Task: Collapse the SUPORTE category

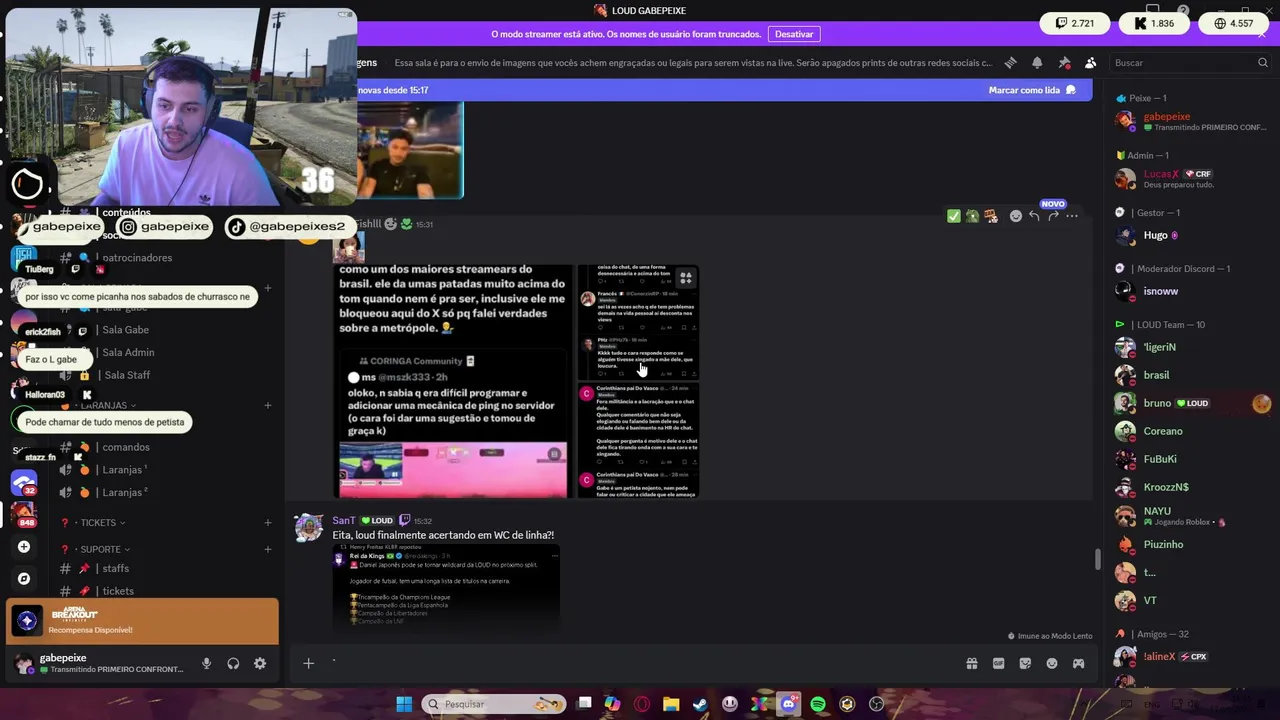Action: 101,549
